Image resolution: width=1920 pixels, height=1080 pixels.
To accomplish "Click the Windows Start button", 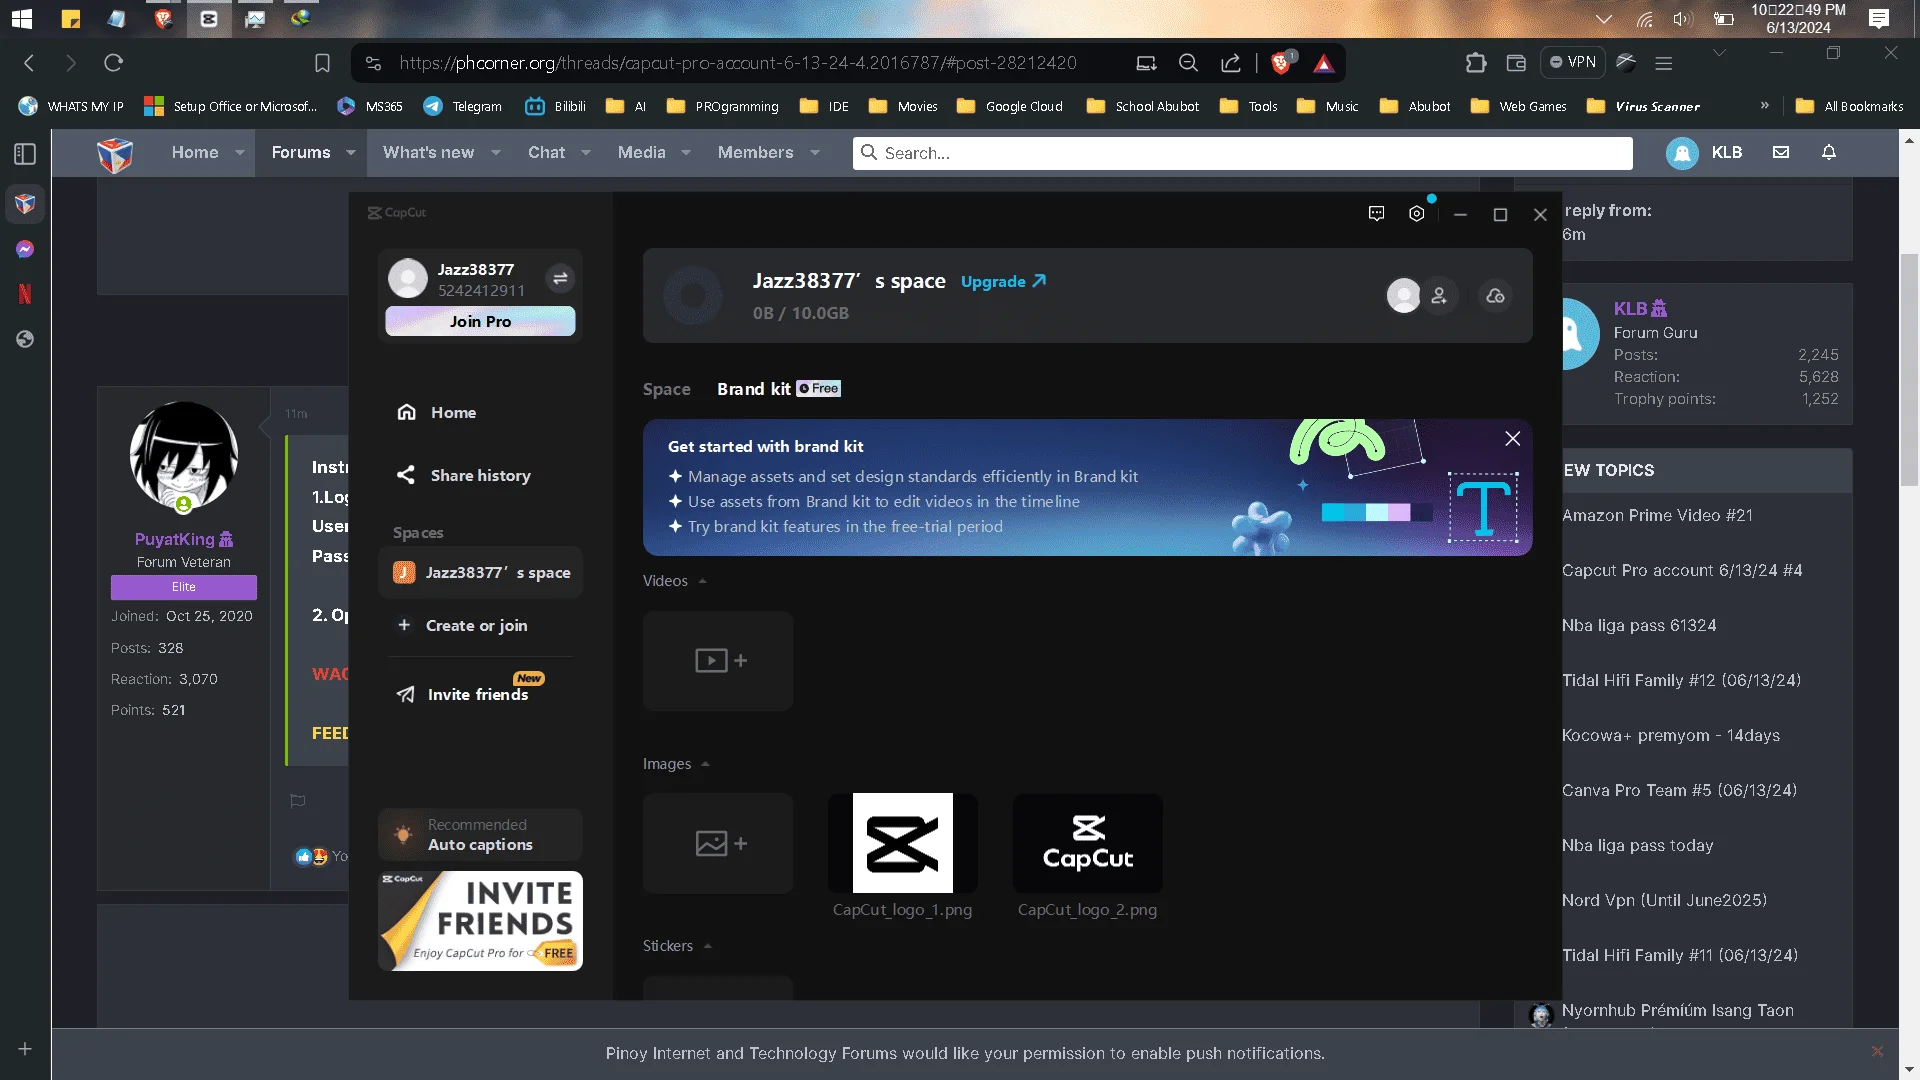I will point(21,19).
